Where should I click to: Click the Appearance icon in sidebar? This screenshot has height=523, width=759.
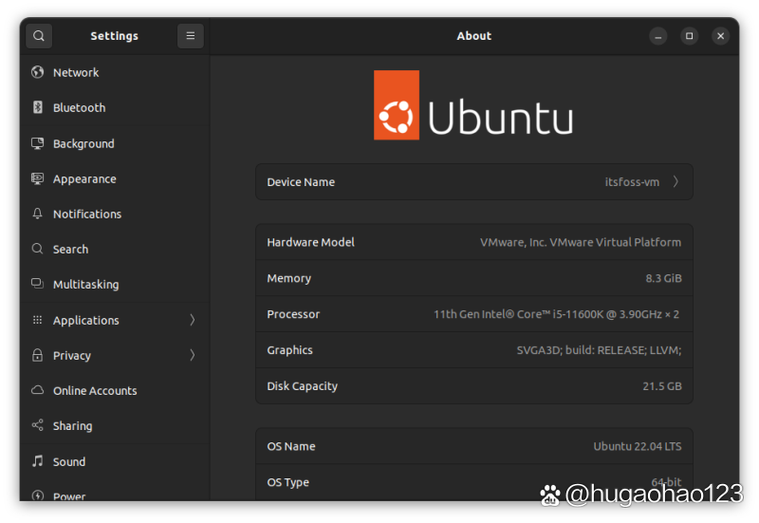coord(37,179)
